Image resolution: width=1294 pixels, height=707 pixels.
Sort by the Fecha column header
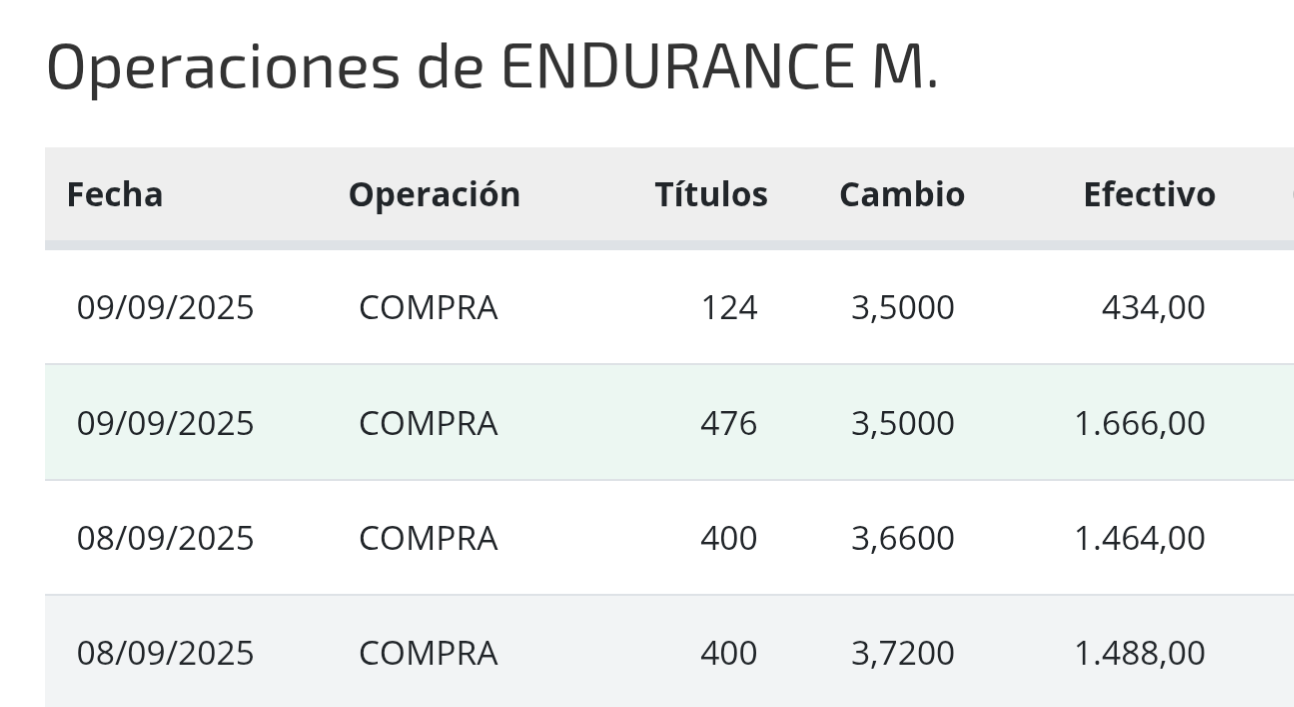click(x=114, y=195)
